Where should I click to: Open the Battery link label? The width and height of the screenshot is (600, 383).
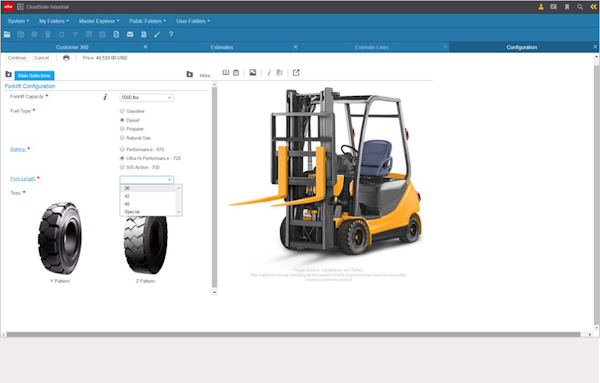(18, 149)
